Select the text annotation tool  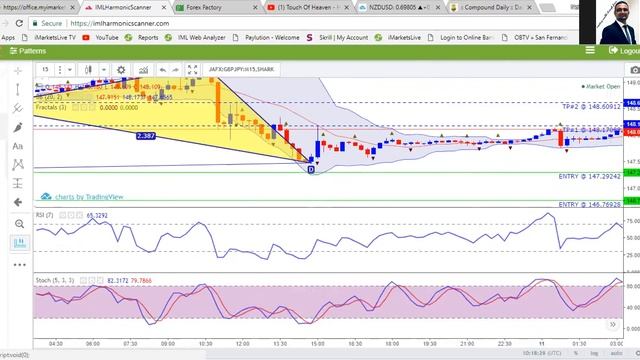click(18, 146)
